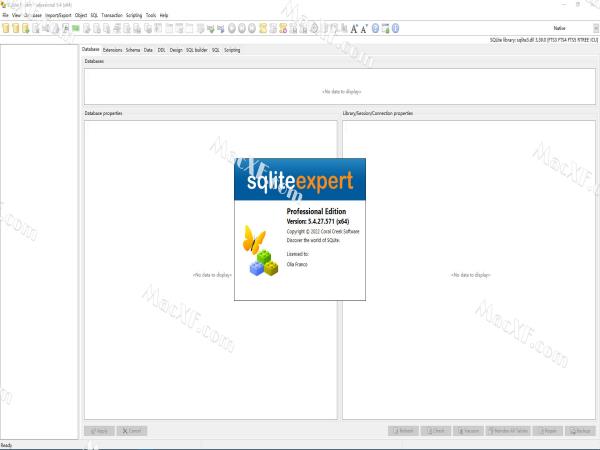This screenshot has height=450, width=600.
Task: Click the Reindex All Tables button
Action: click(508, 431)
